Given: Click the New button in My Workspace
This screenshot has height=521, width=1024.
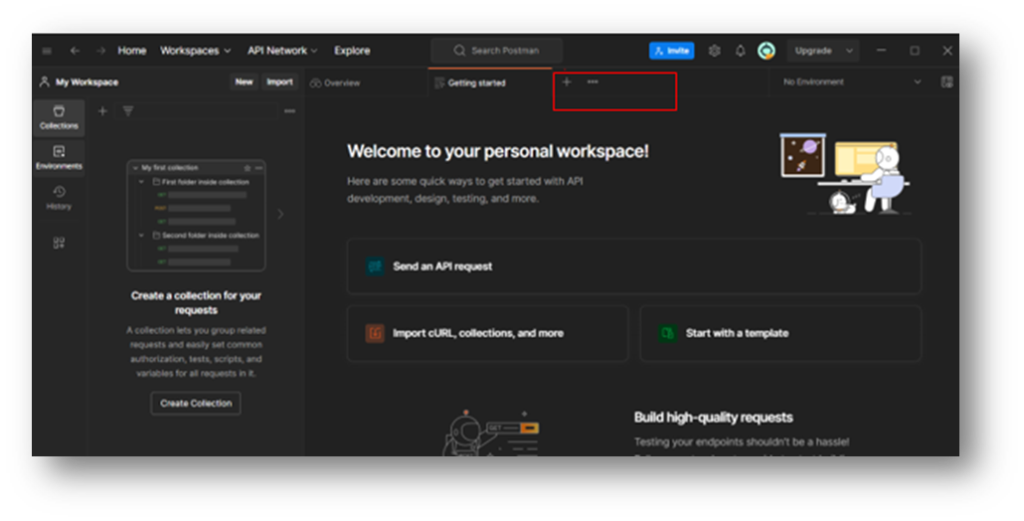Looking at the screenshot, I should pos(244,82).
